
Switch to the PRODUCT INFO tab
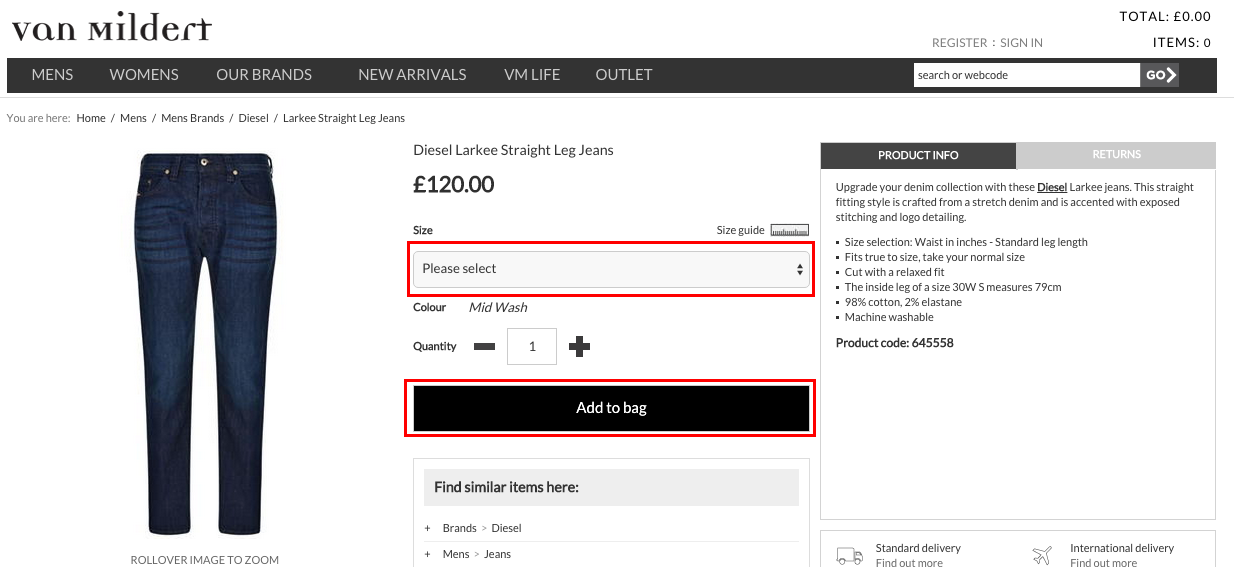tap(918, 155)
